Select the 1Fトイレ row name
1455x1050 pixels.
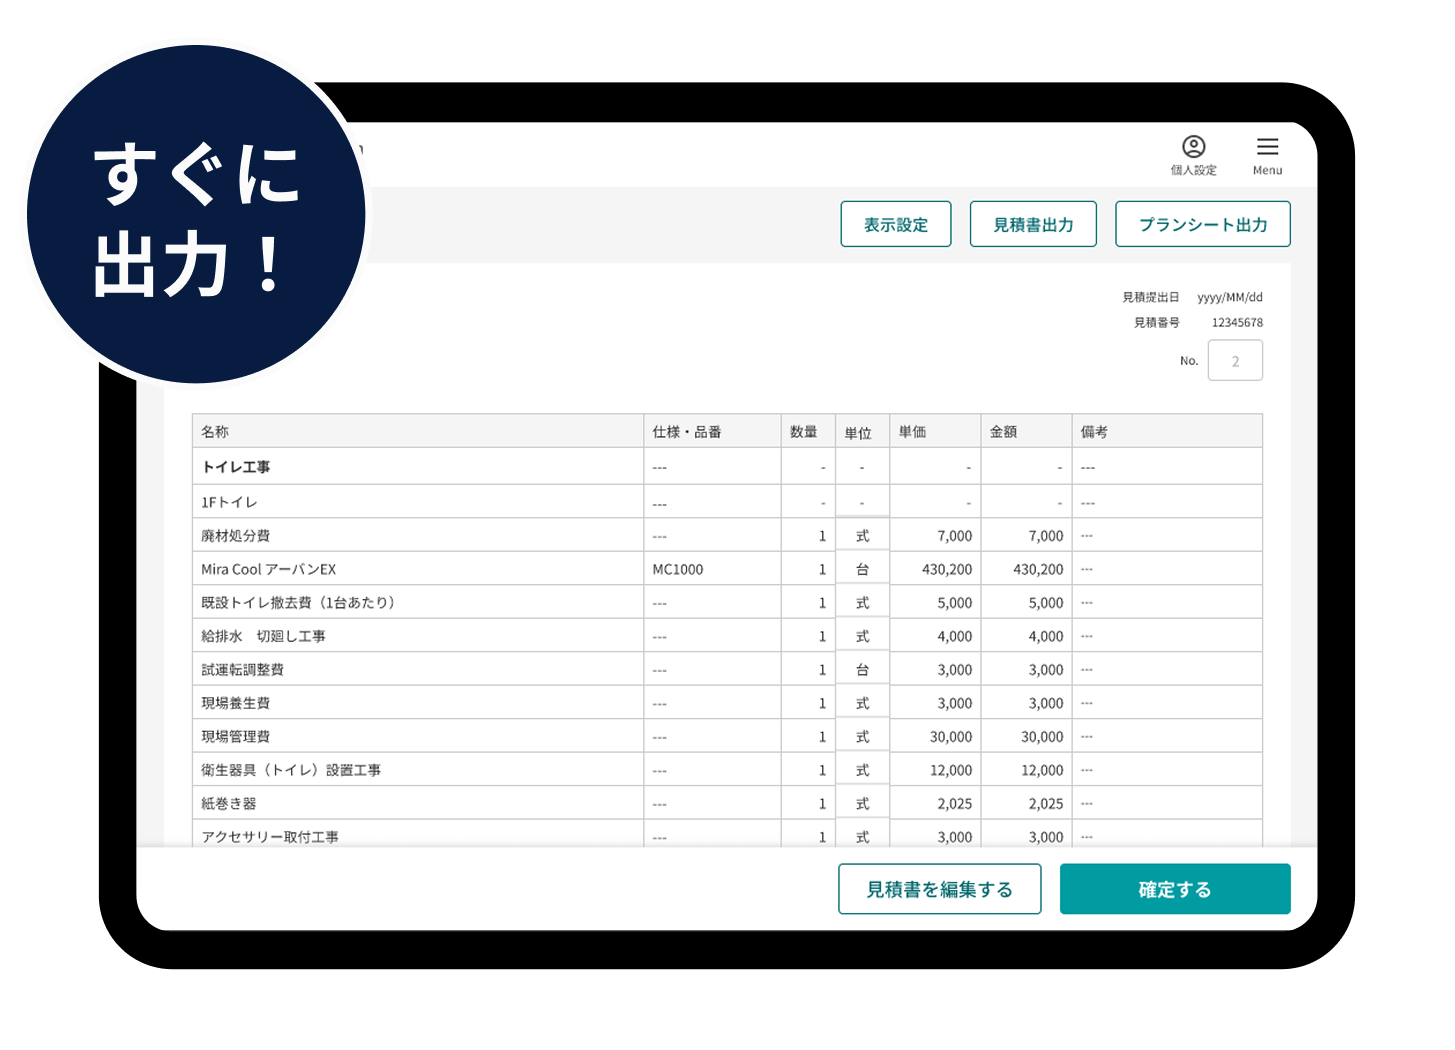(229, 502)
